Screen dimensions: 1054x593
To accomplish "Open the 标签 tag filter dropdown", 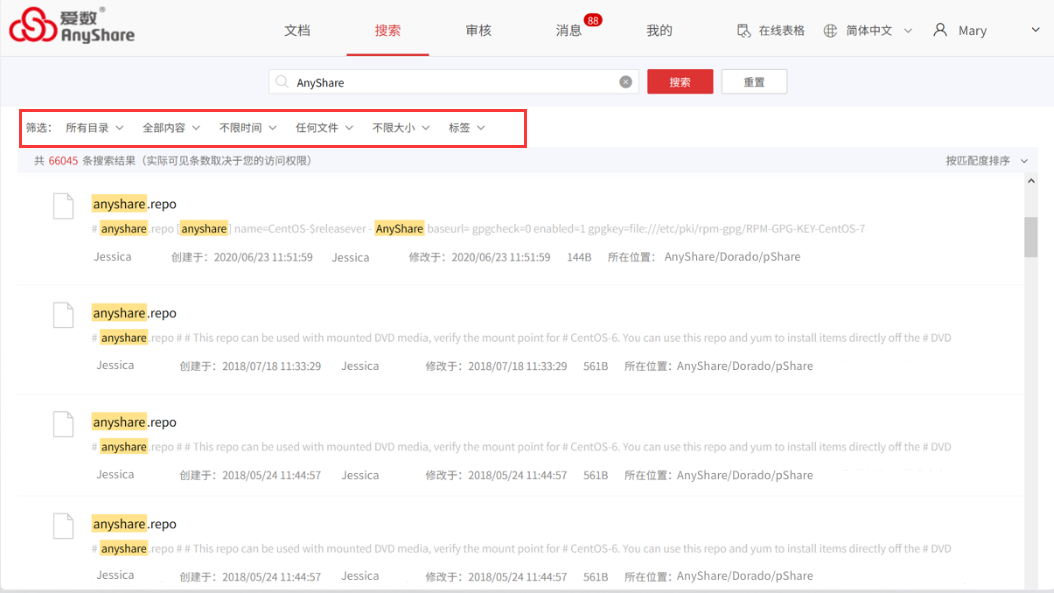I will pos(467,128).
